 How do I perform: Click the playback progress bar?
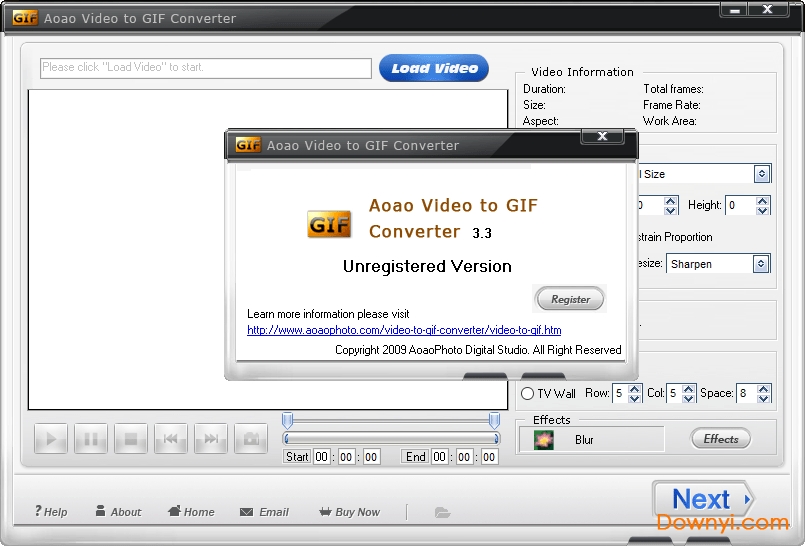pyautogui.click(x=391, y=439)
